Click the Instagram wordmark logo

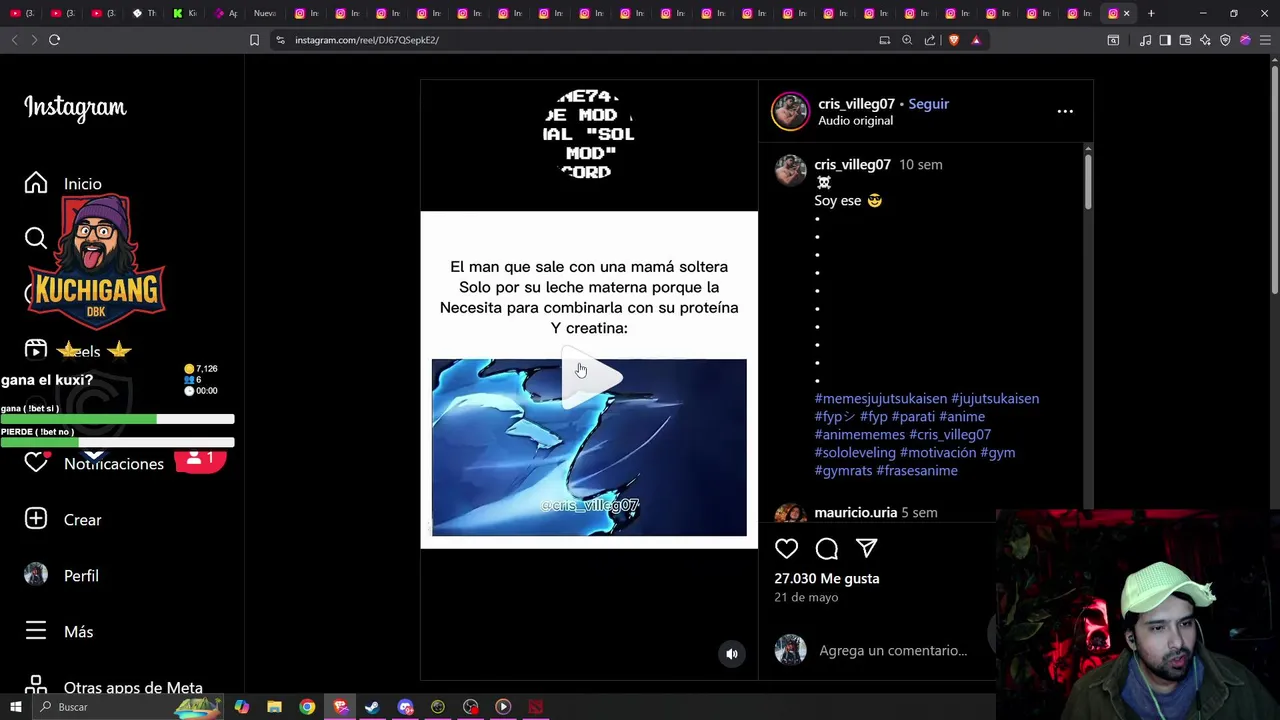[x=75, y=107]
